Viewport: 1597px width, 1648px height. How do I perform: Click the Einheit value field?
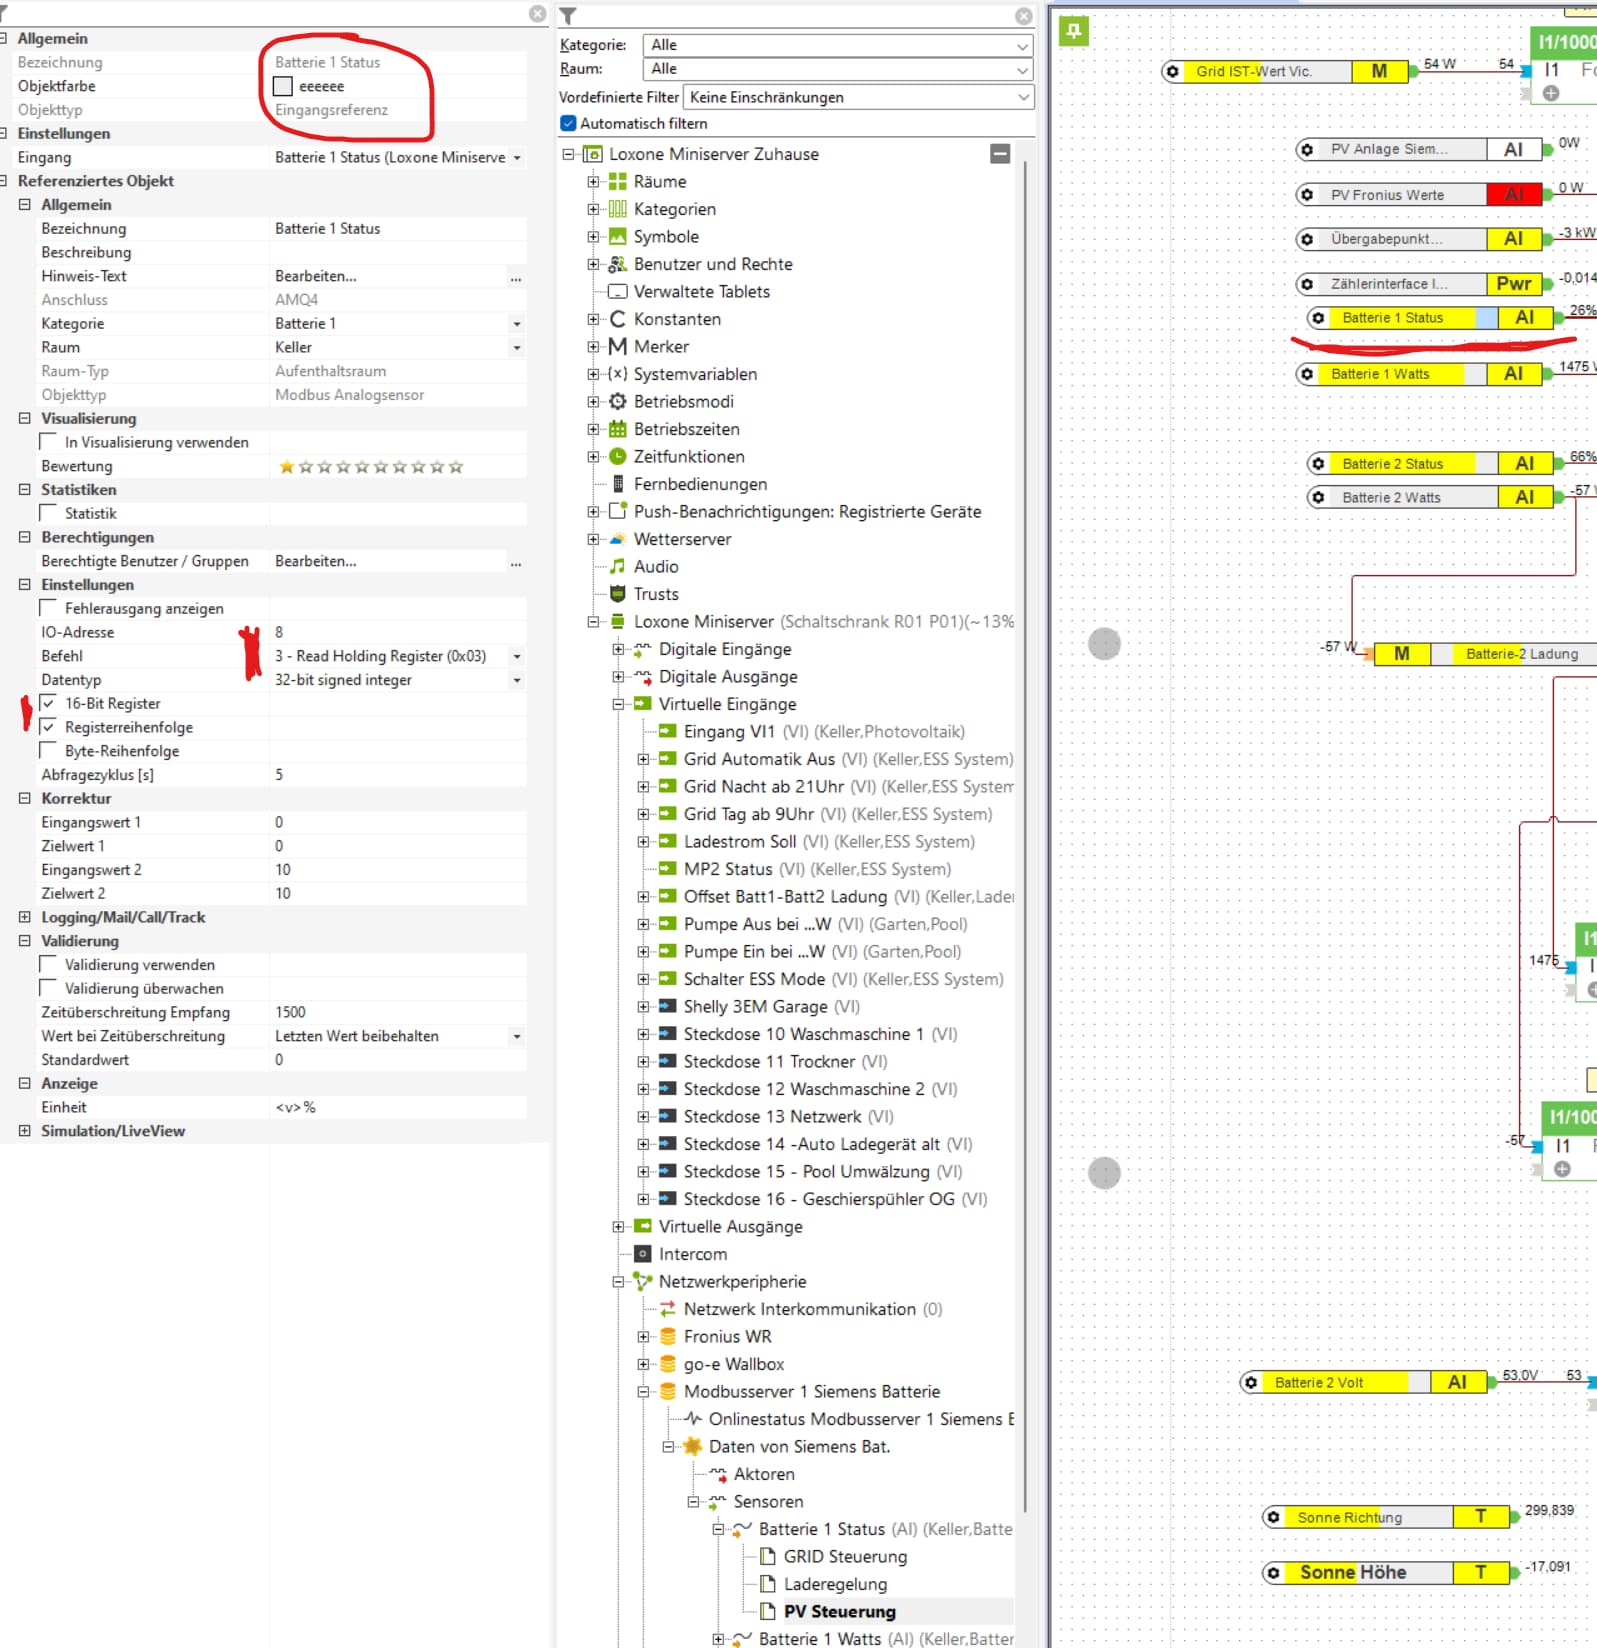pos(398,1107)
